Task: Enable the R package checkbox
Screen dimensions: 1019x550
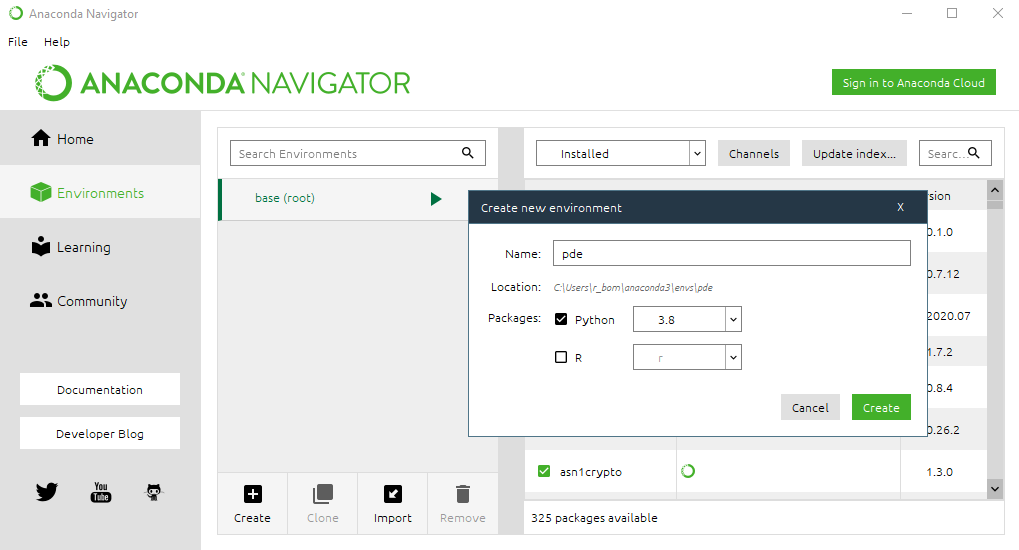Action: coord(561,357)
